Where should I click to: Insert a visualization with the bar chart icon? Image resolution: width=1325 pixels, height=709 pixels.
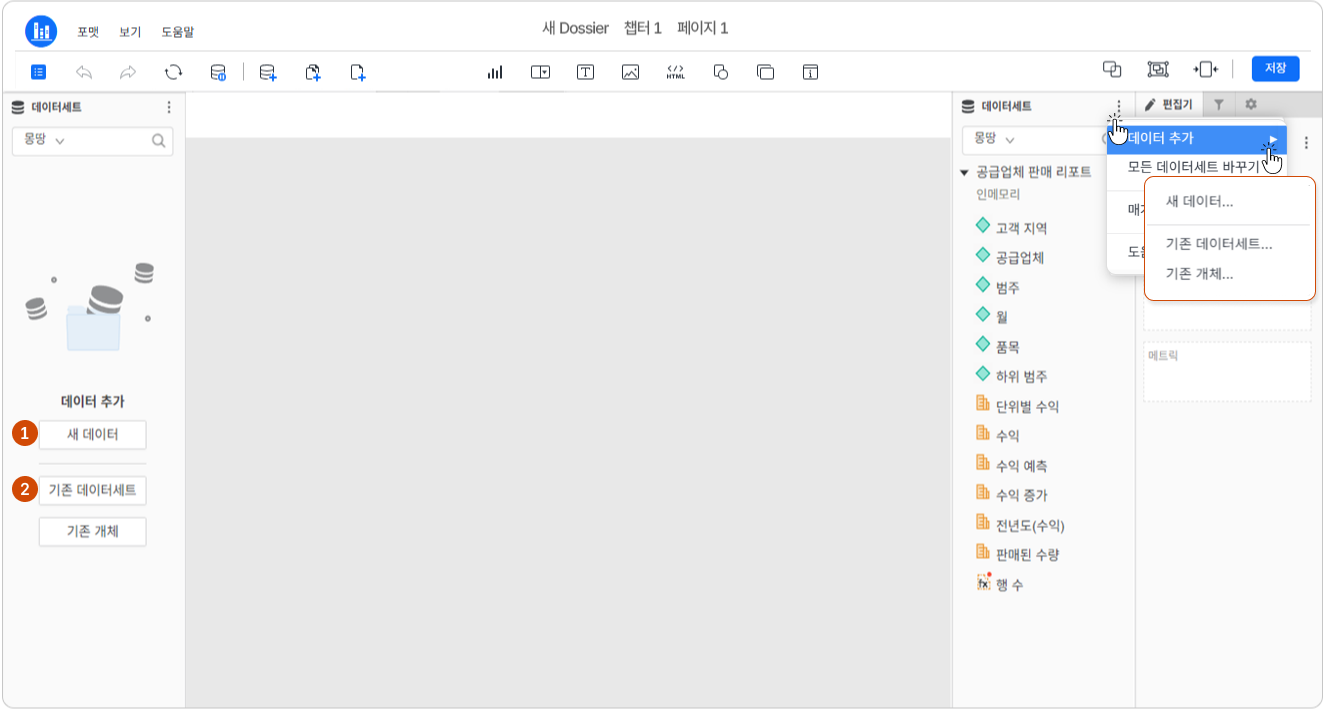click(495, 71)
